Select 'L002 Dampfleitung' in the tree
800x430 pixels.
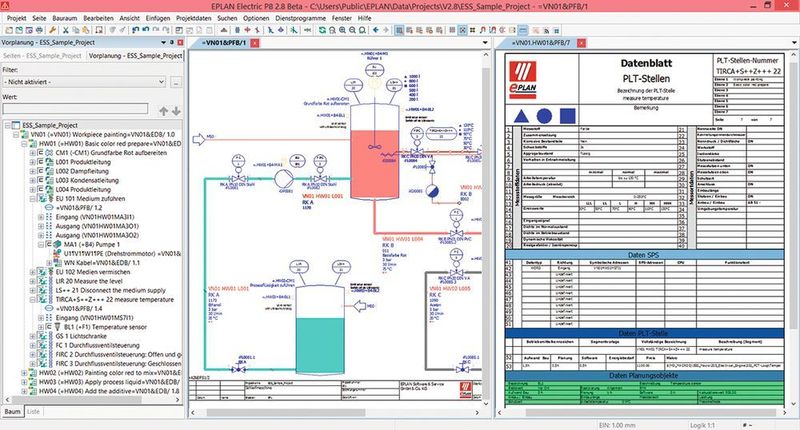point(82,171)
